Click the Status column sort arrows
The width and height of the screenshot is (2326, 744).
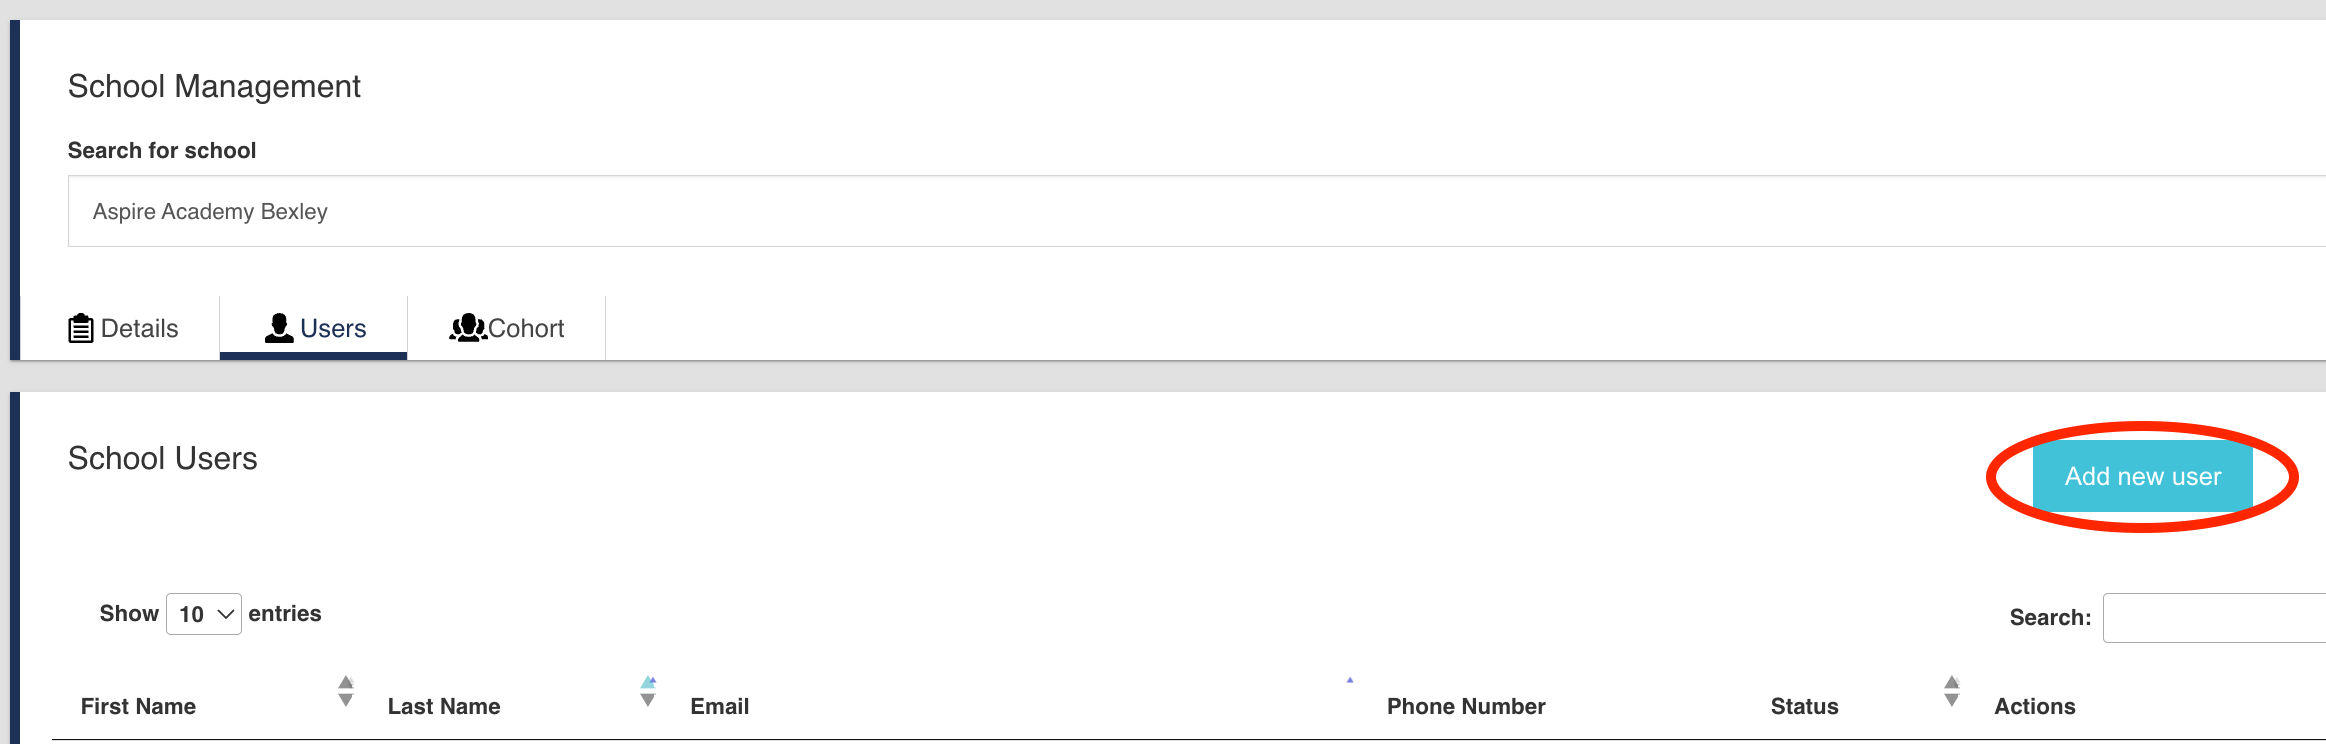point(1951,691)
